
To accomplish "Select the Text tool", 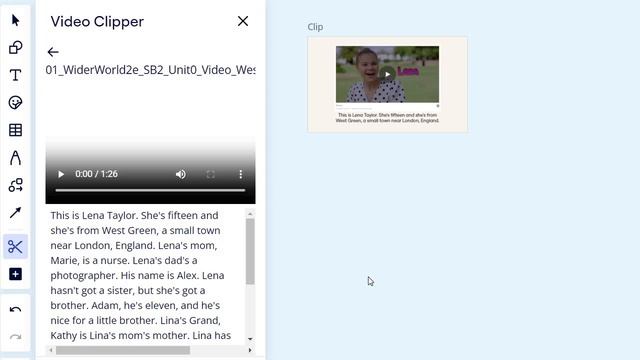I will click(x=16, y=75).
